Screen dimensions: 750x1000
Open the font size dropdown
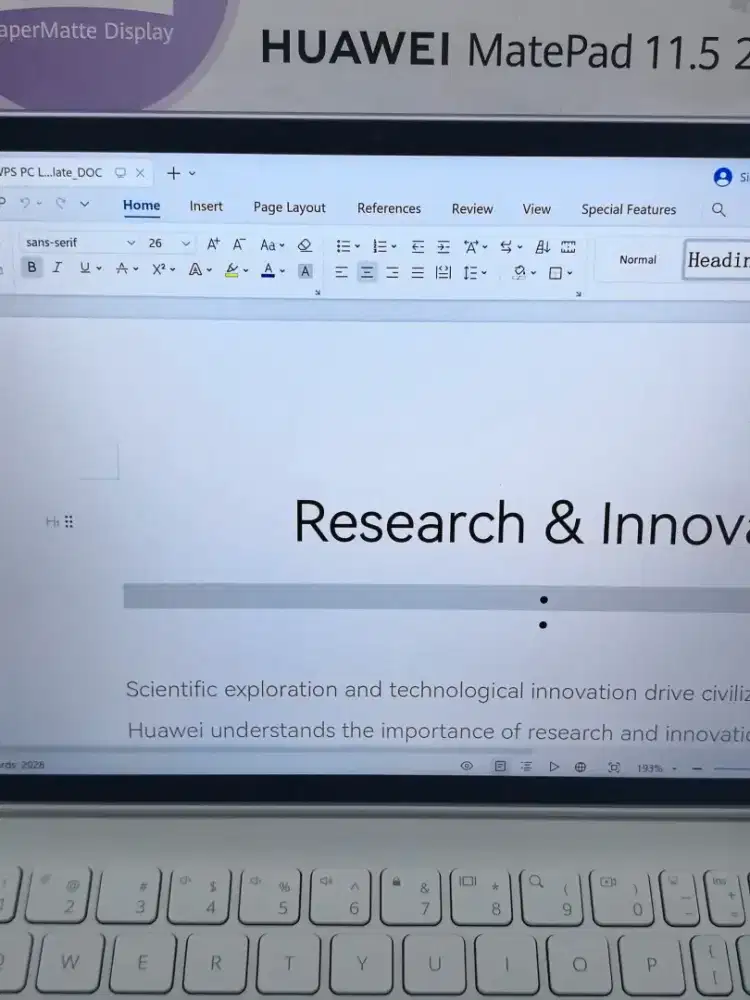[186, 244]
